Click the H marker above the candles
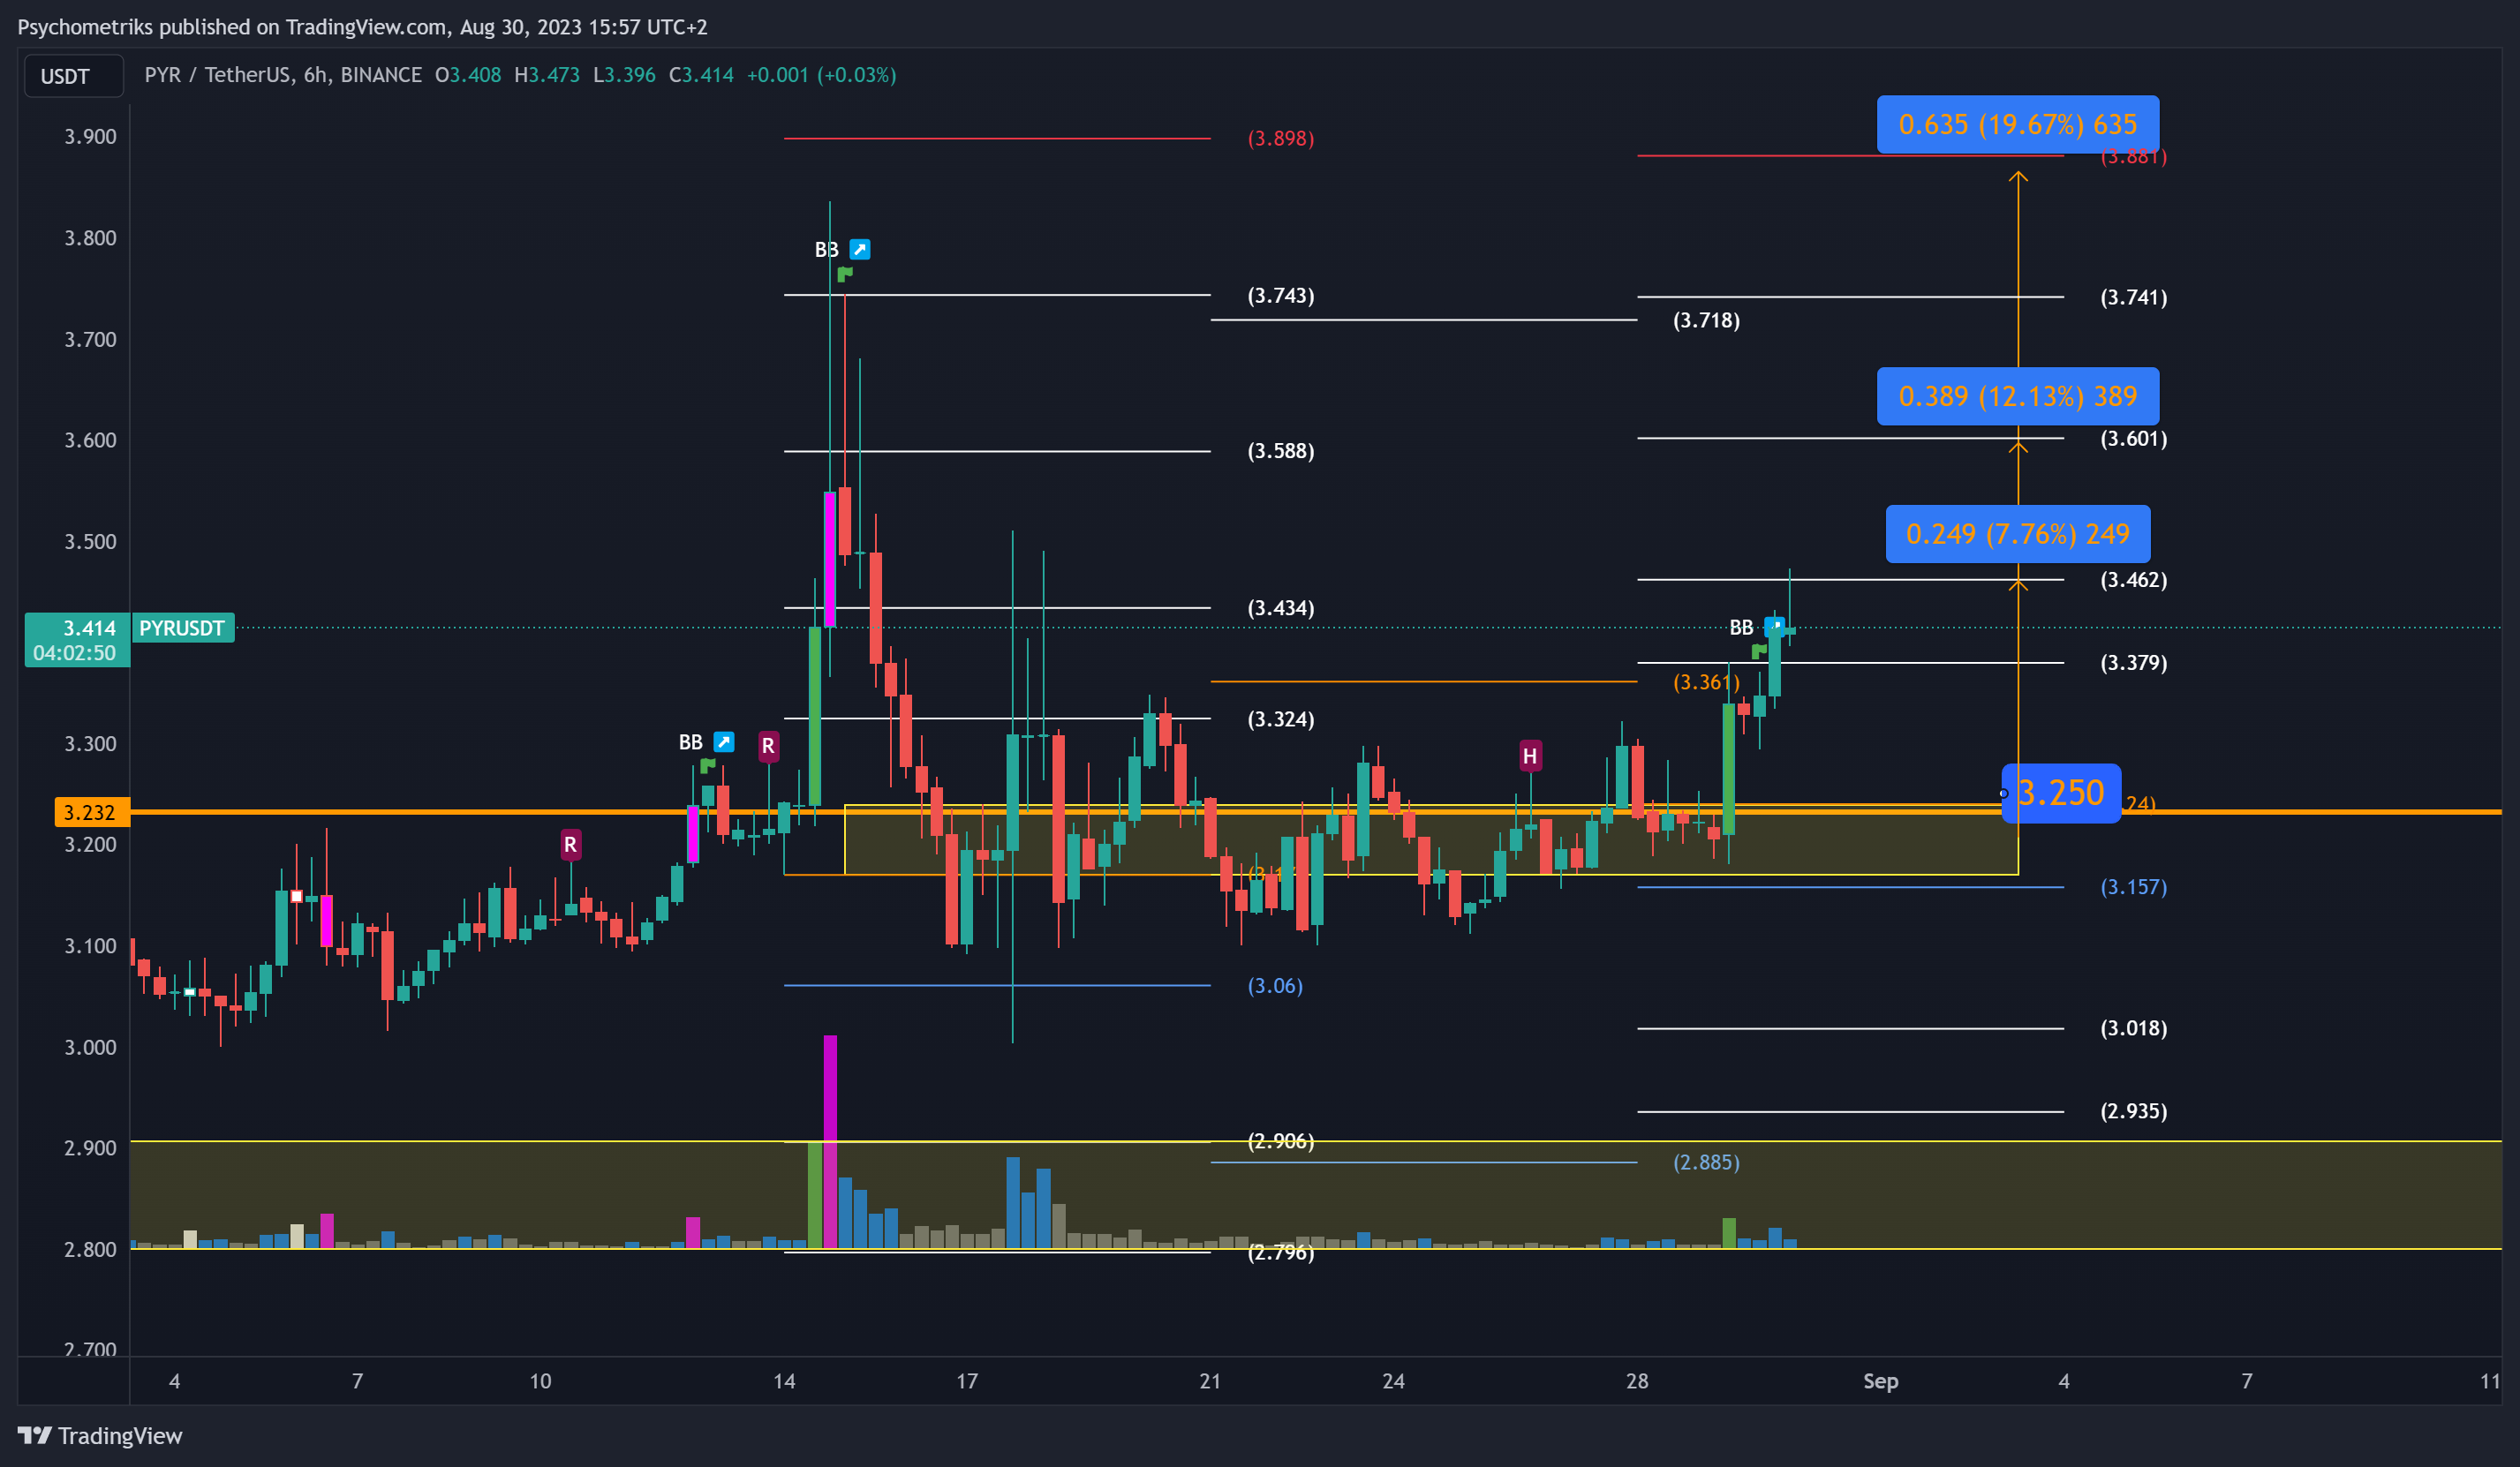Screen dimensions: 2520x1467 [1529, 756]
